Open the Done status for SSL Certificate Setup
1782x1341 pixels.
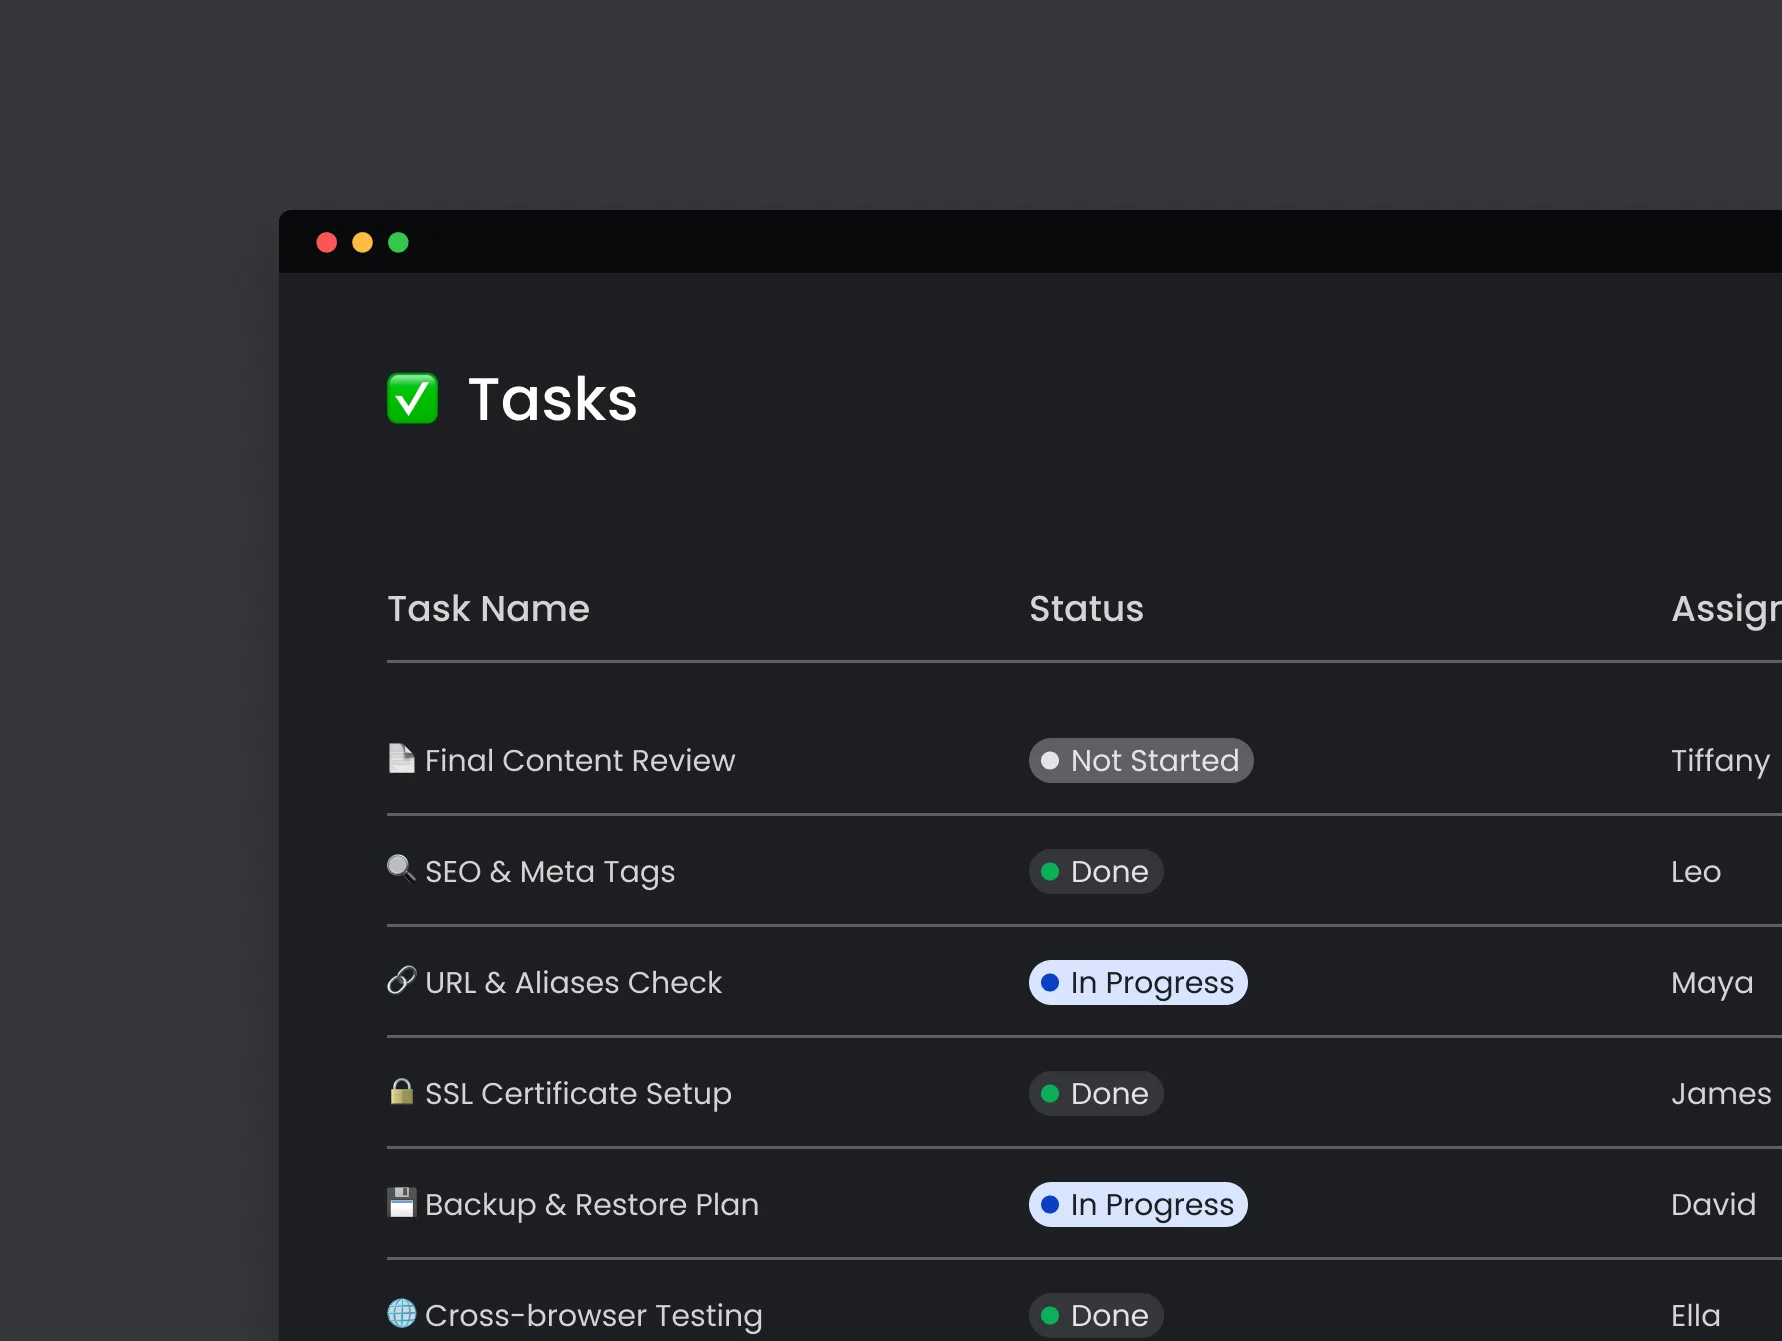1096,1093
